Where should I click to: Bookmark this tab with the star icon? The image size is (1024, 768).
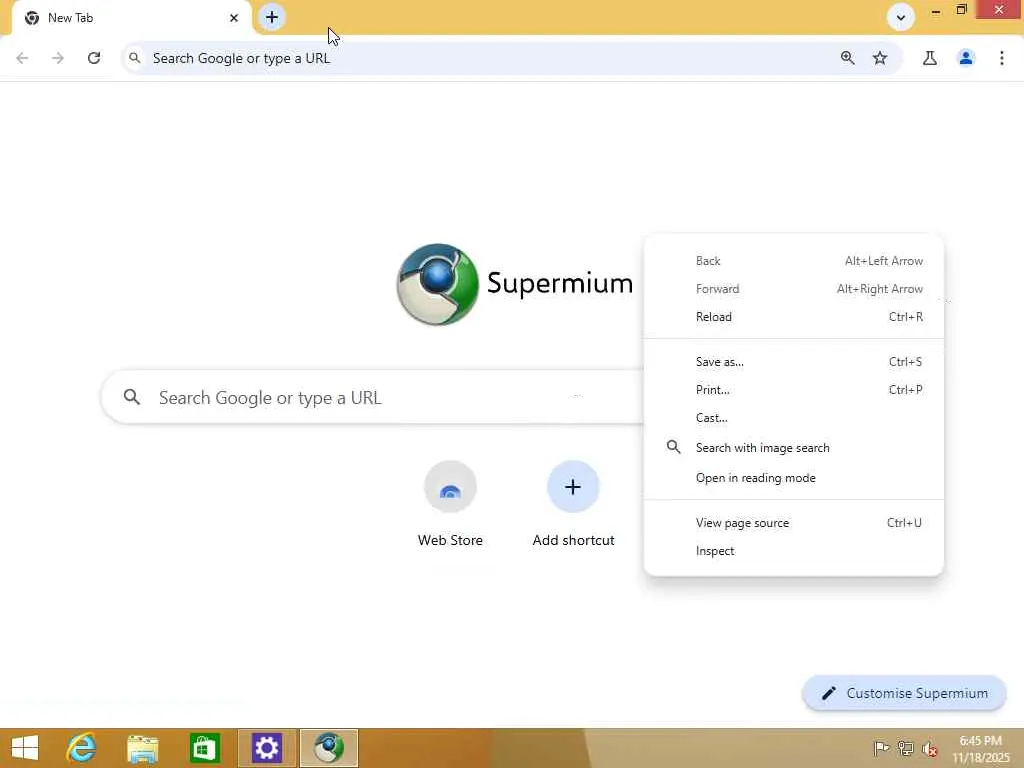pos(880,58)
